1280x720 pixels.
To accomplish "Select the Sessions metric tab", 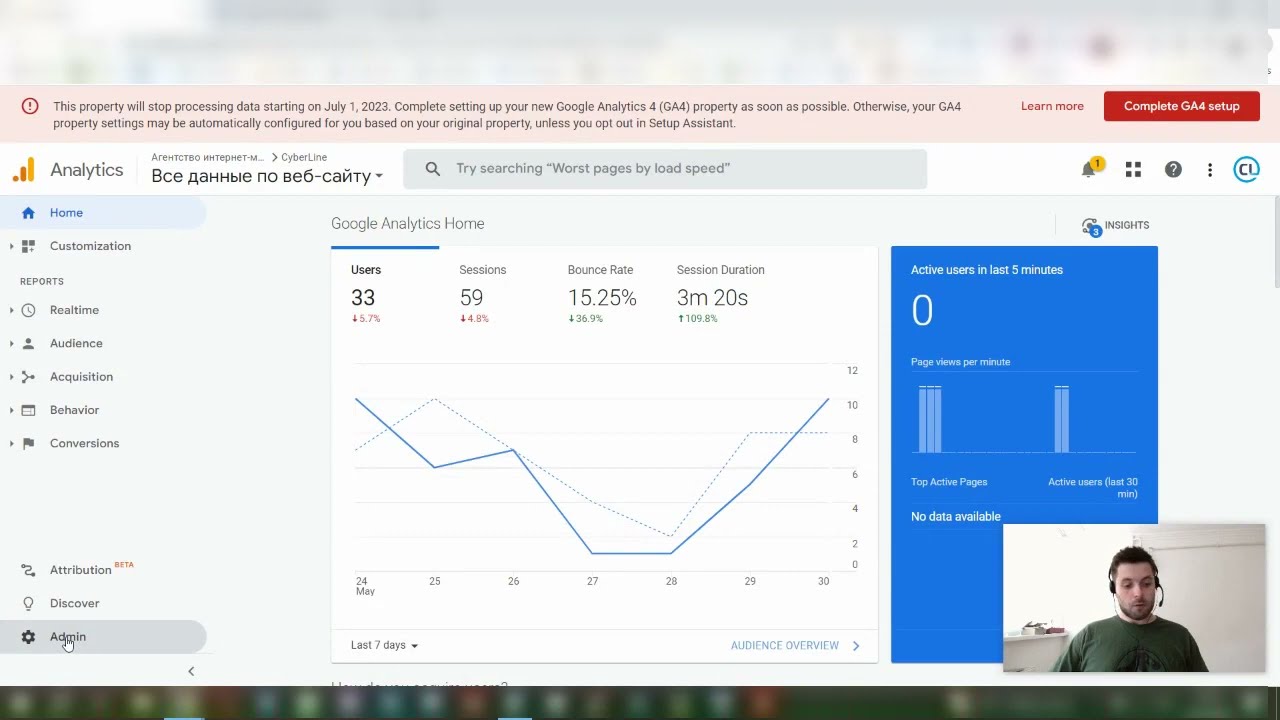I will coord(493,292).
